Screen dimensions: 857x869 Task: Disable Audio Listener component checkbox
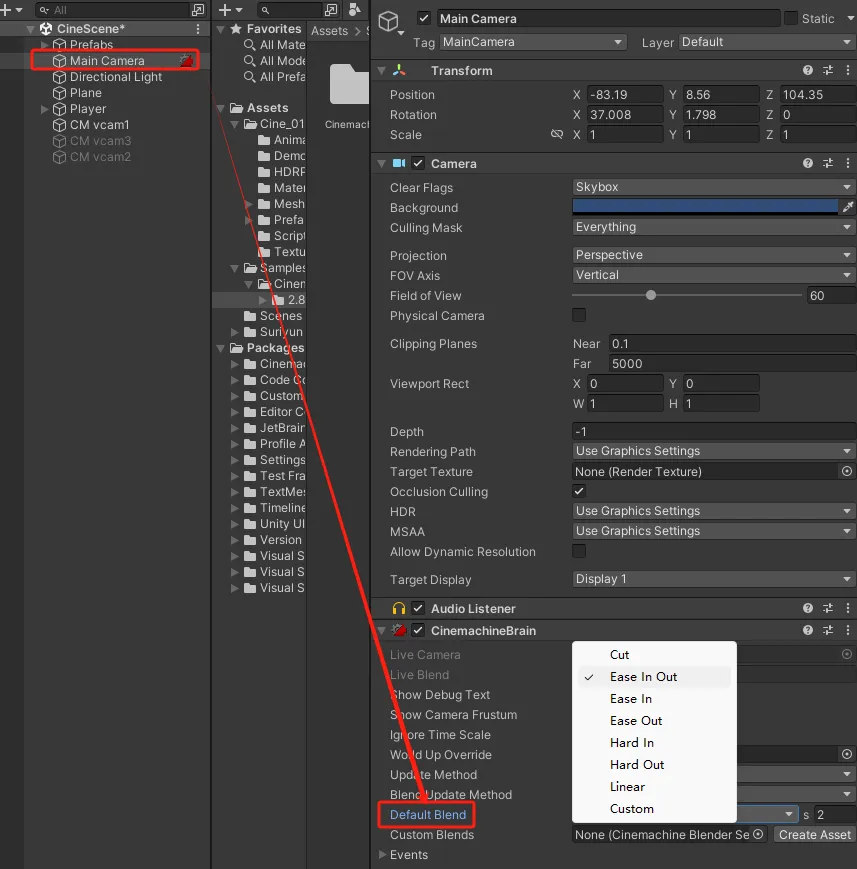pyautogui.click(x=418, y=609)
